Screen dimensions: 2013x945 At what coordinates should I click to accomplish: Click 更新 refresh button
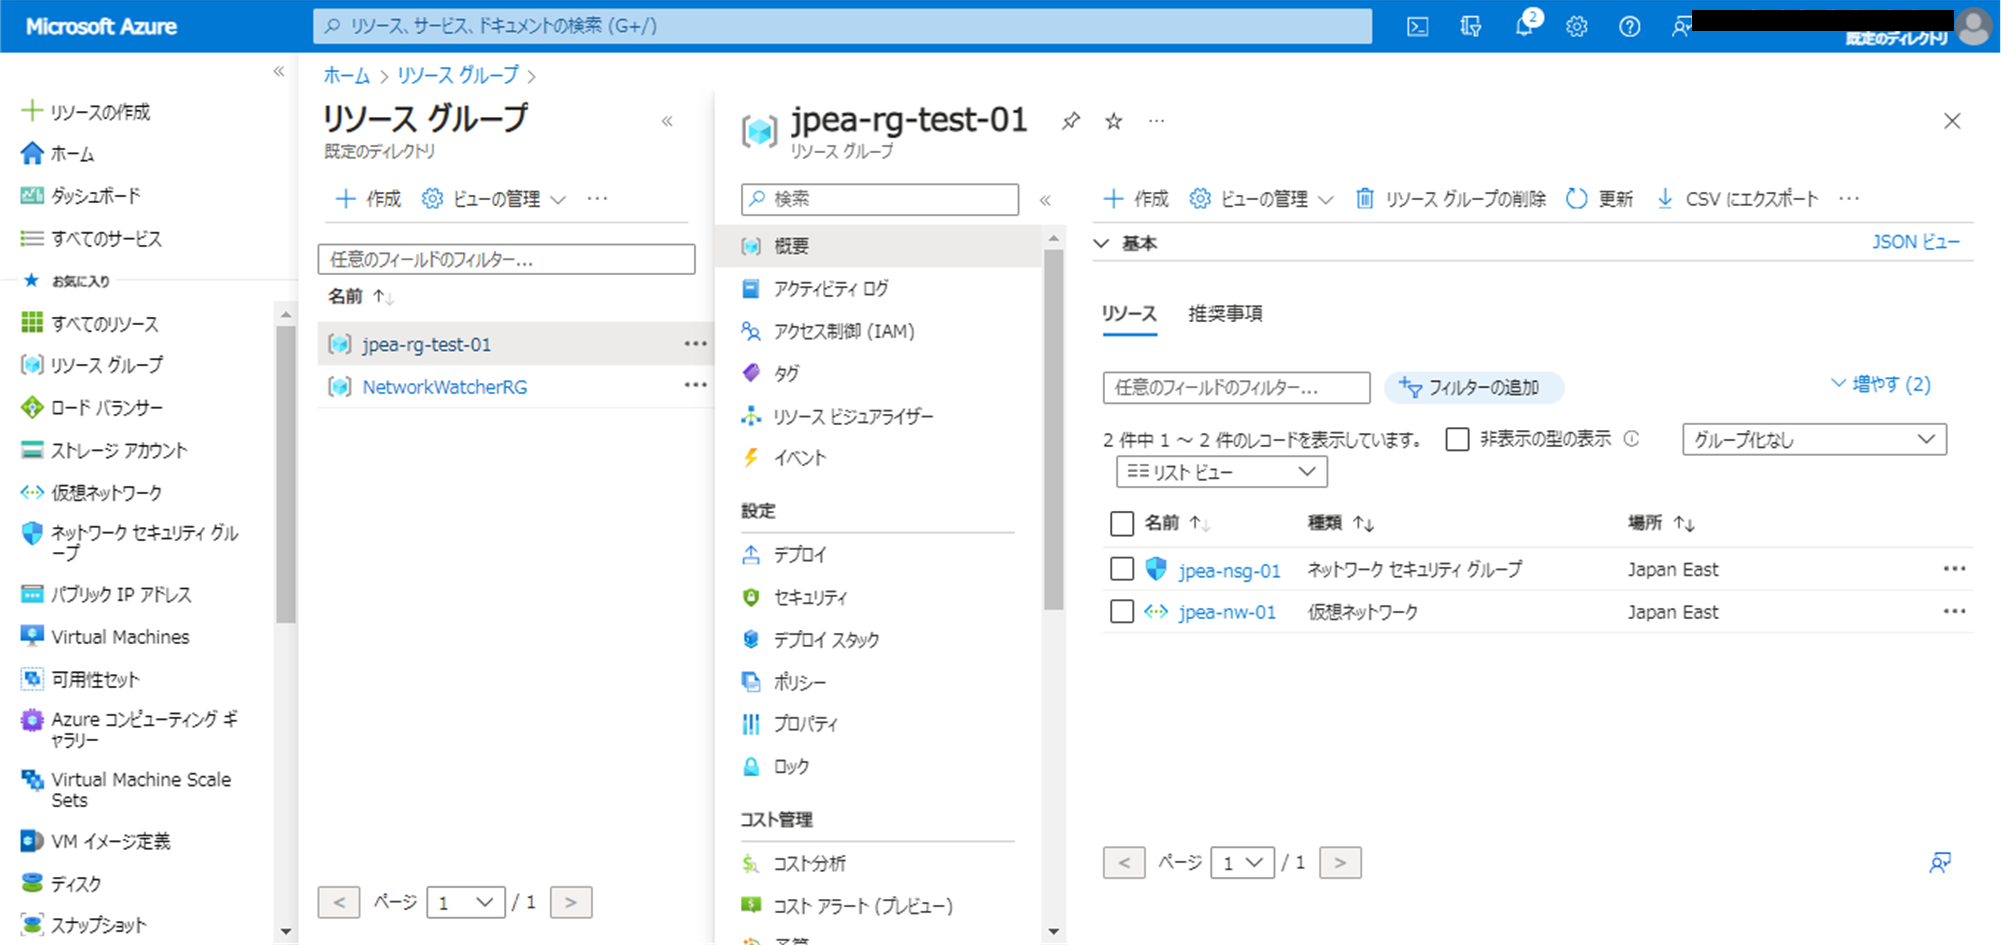pos(1599,199)
